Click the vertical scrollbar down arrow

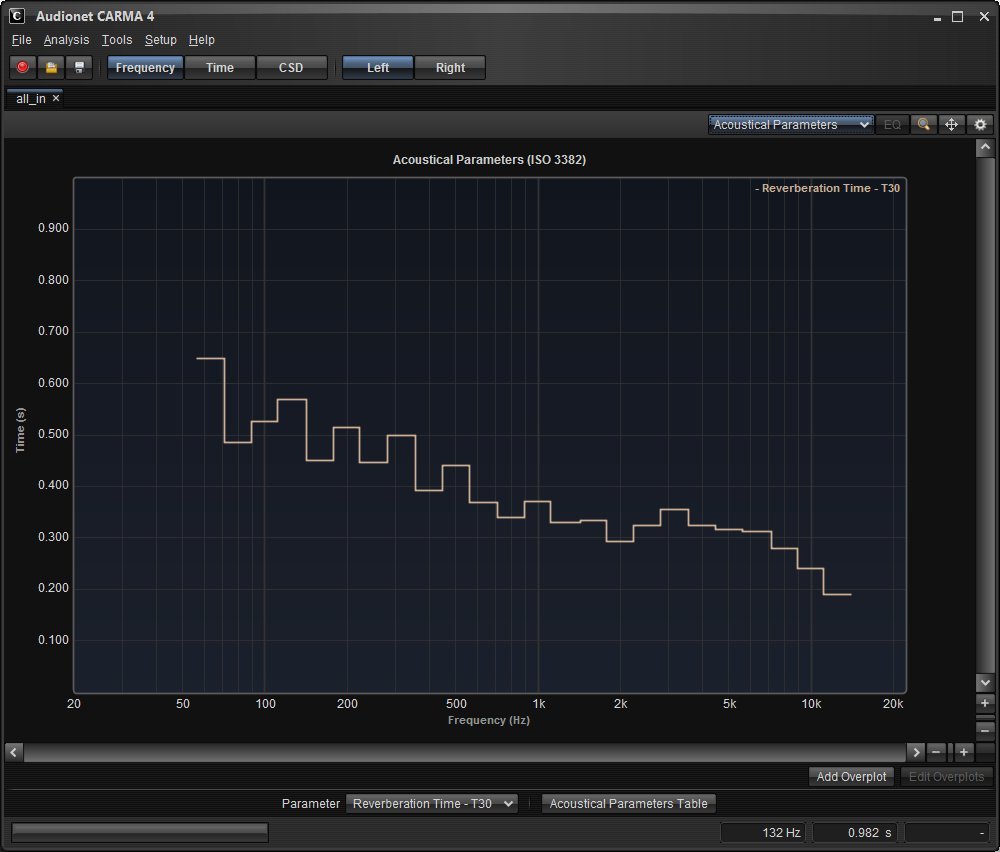[986, 682]
